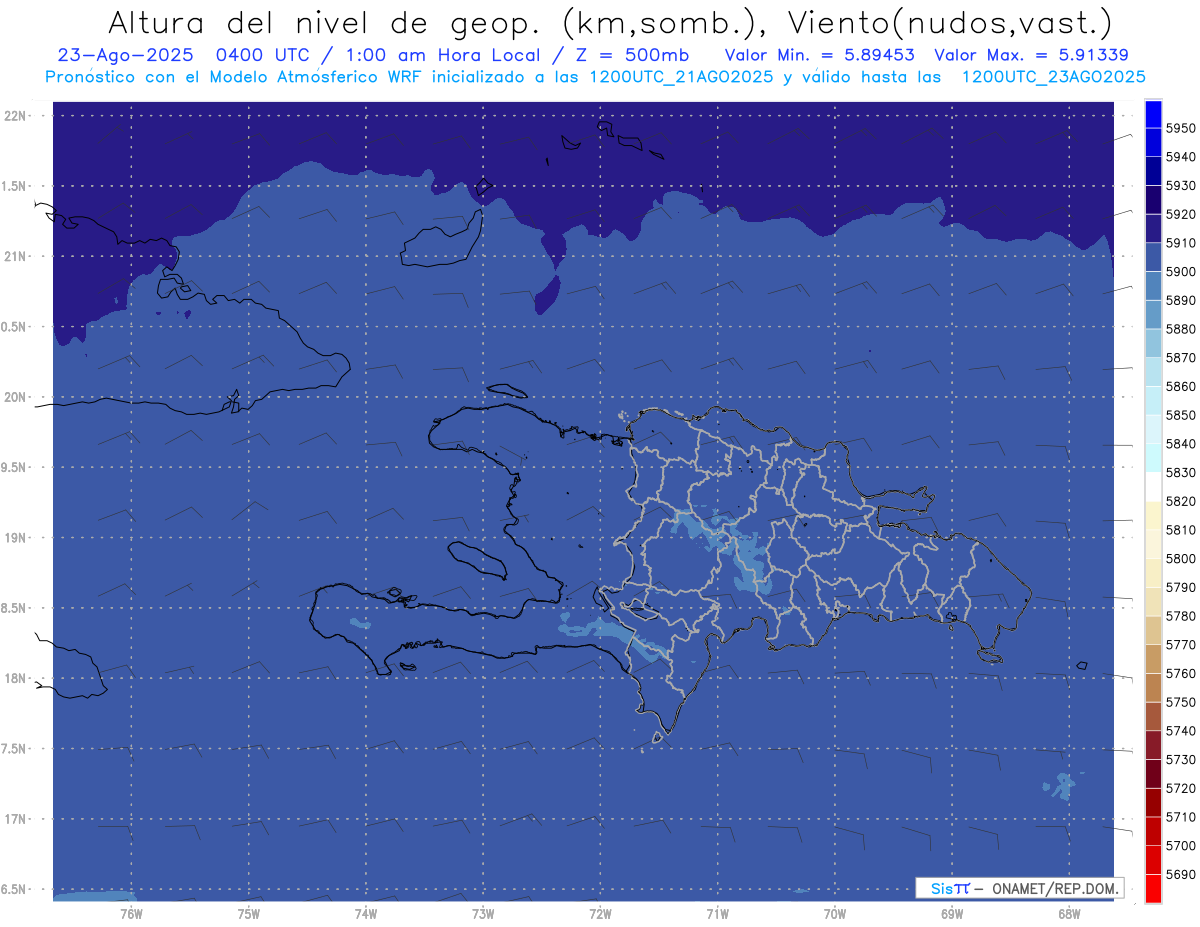
Task: Click the light-blue patch in the sea near 68W
Action: coord(1062,787)
